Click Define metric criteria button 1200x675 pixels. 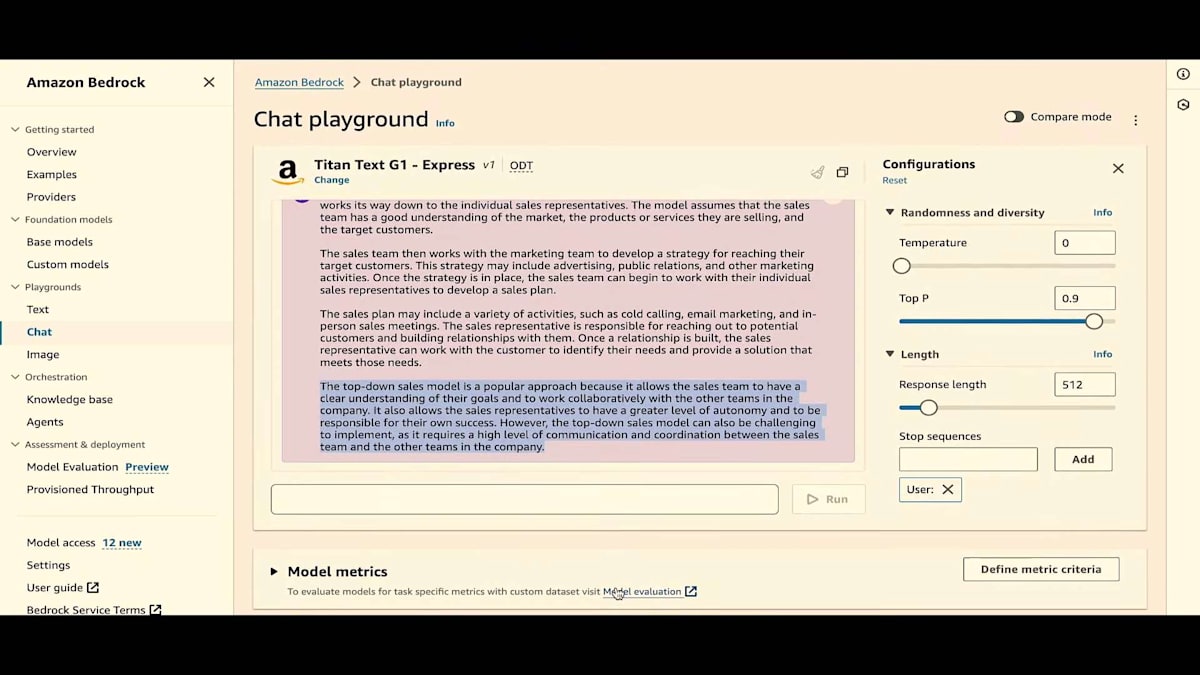point(1041,569)
